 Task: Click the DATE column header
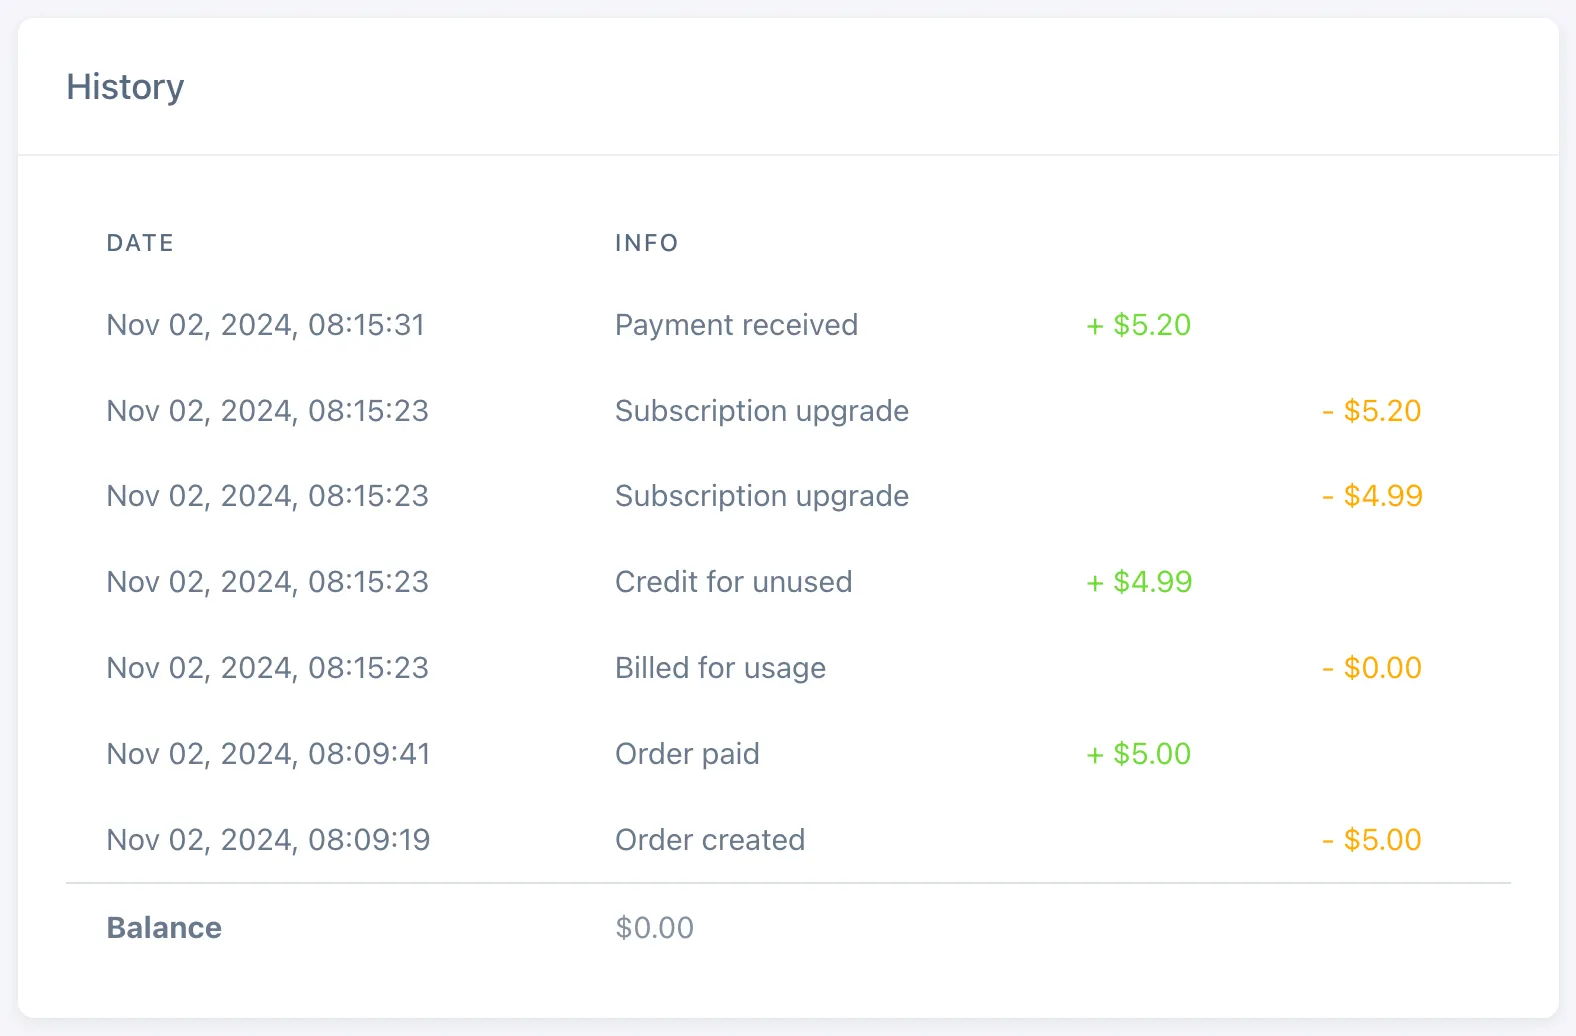pos(140,243)
